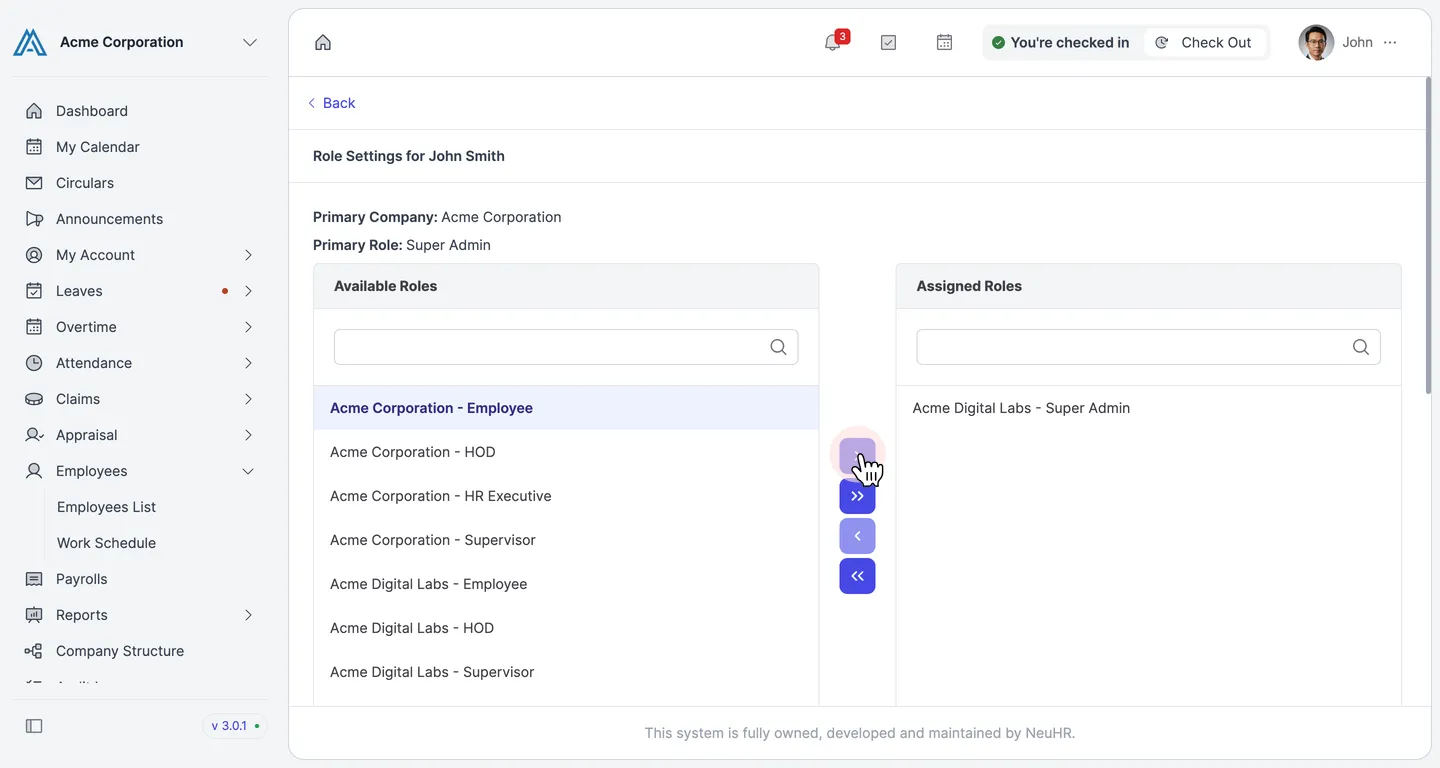The width and height of the screenshot is (1440, 768).
Task: Click the Attendance clock icon
Action: pyautogui.click(x=34, y=363)
